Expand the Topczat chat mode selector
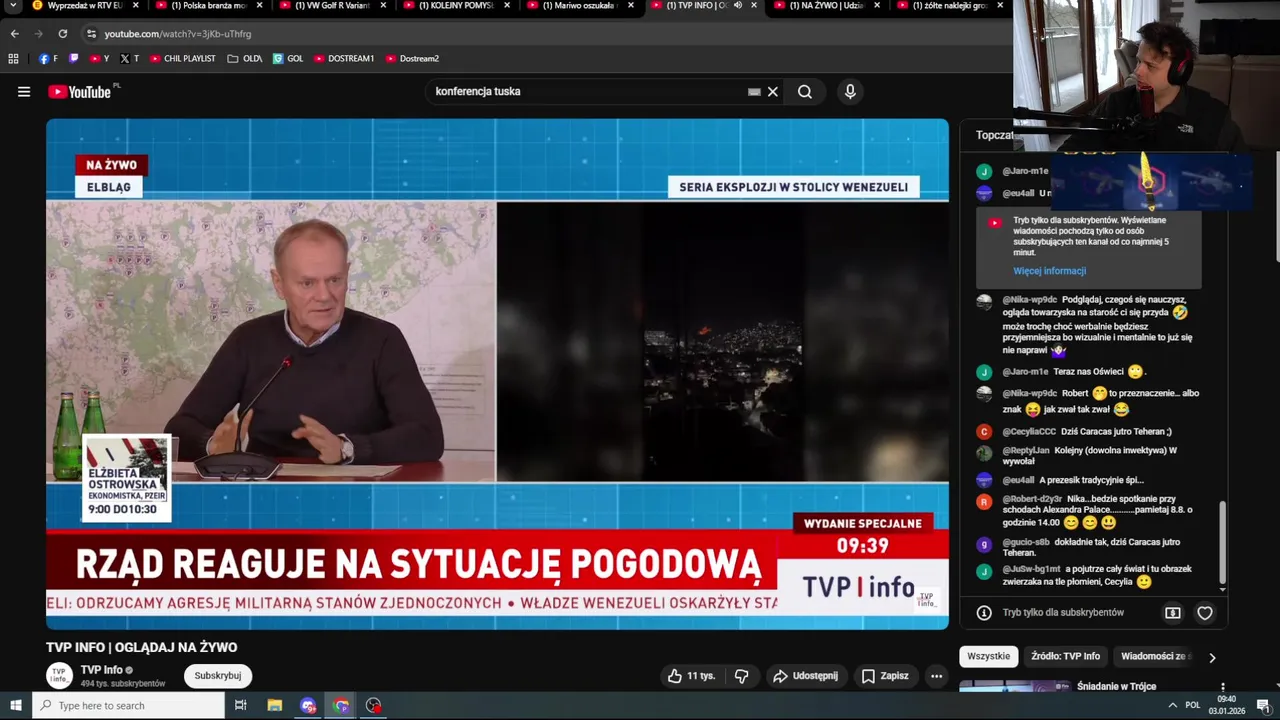The height and width of the screenshot is (720, 1280). coord(996,135)
